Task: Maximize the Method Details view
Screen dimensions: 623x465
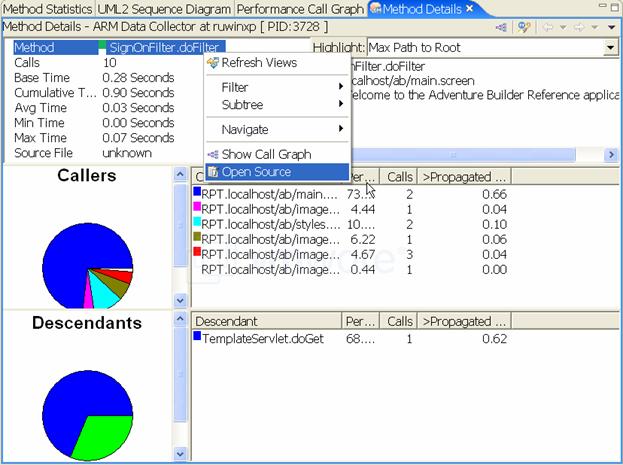Action: click(615, 8)
